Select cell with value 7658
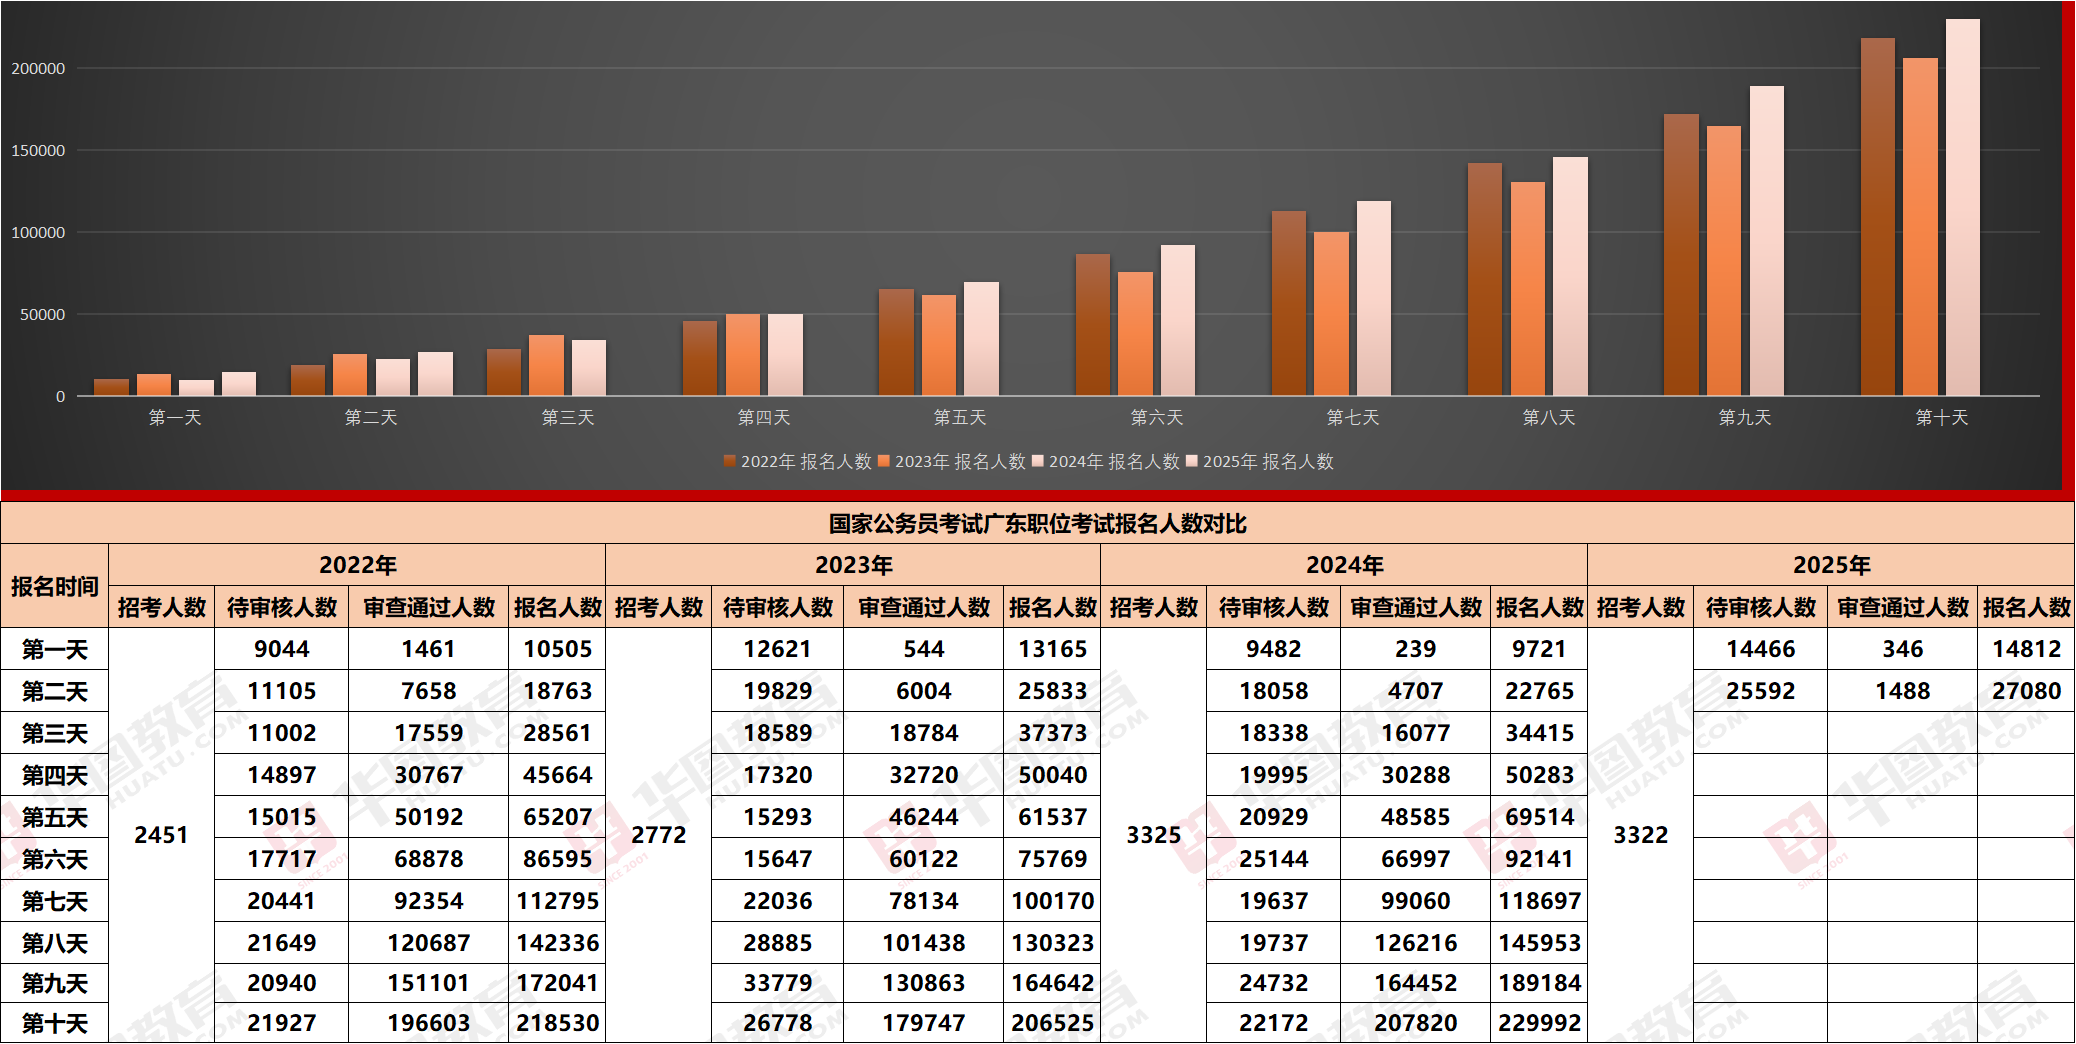This screenshot has width=2076, height=1044. tap(429, 691)
